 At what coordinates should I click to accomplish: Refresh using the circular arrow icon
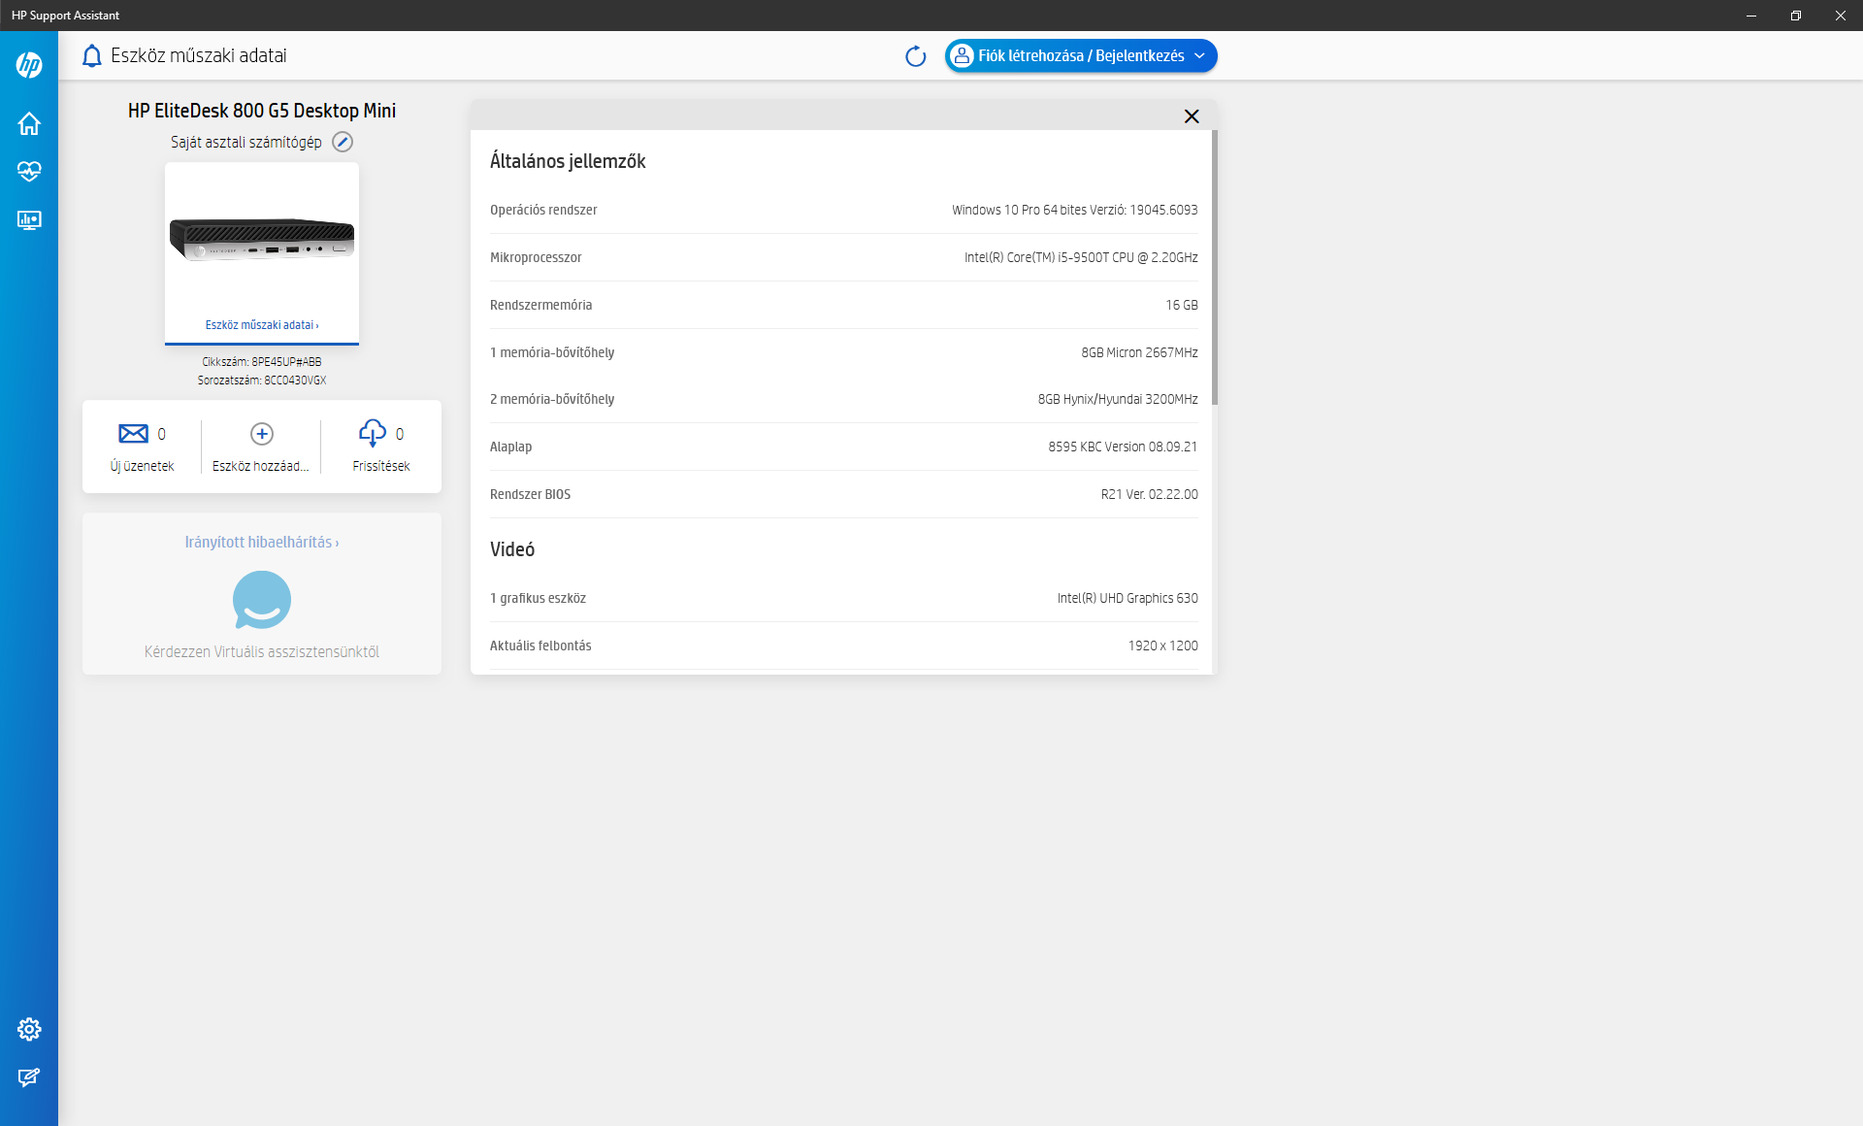pyautogui.click(x=915, y=56)
